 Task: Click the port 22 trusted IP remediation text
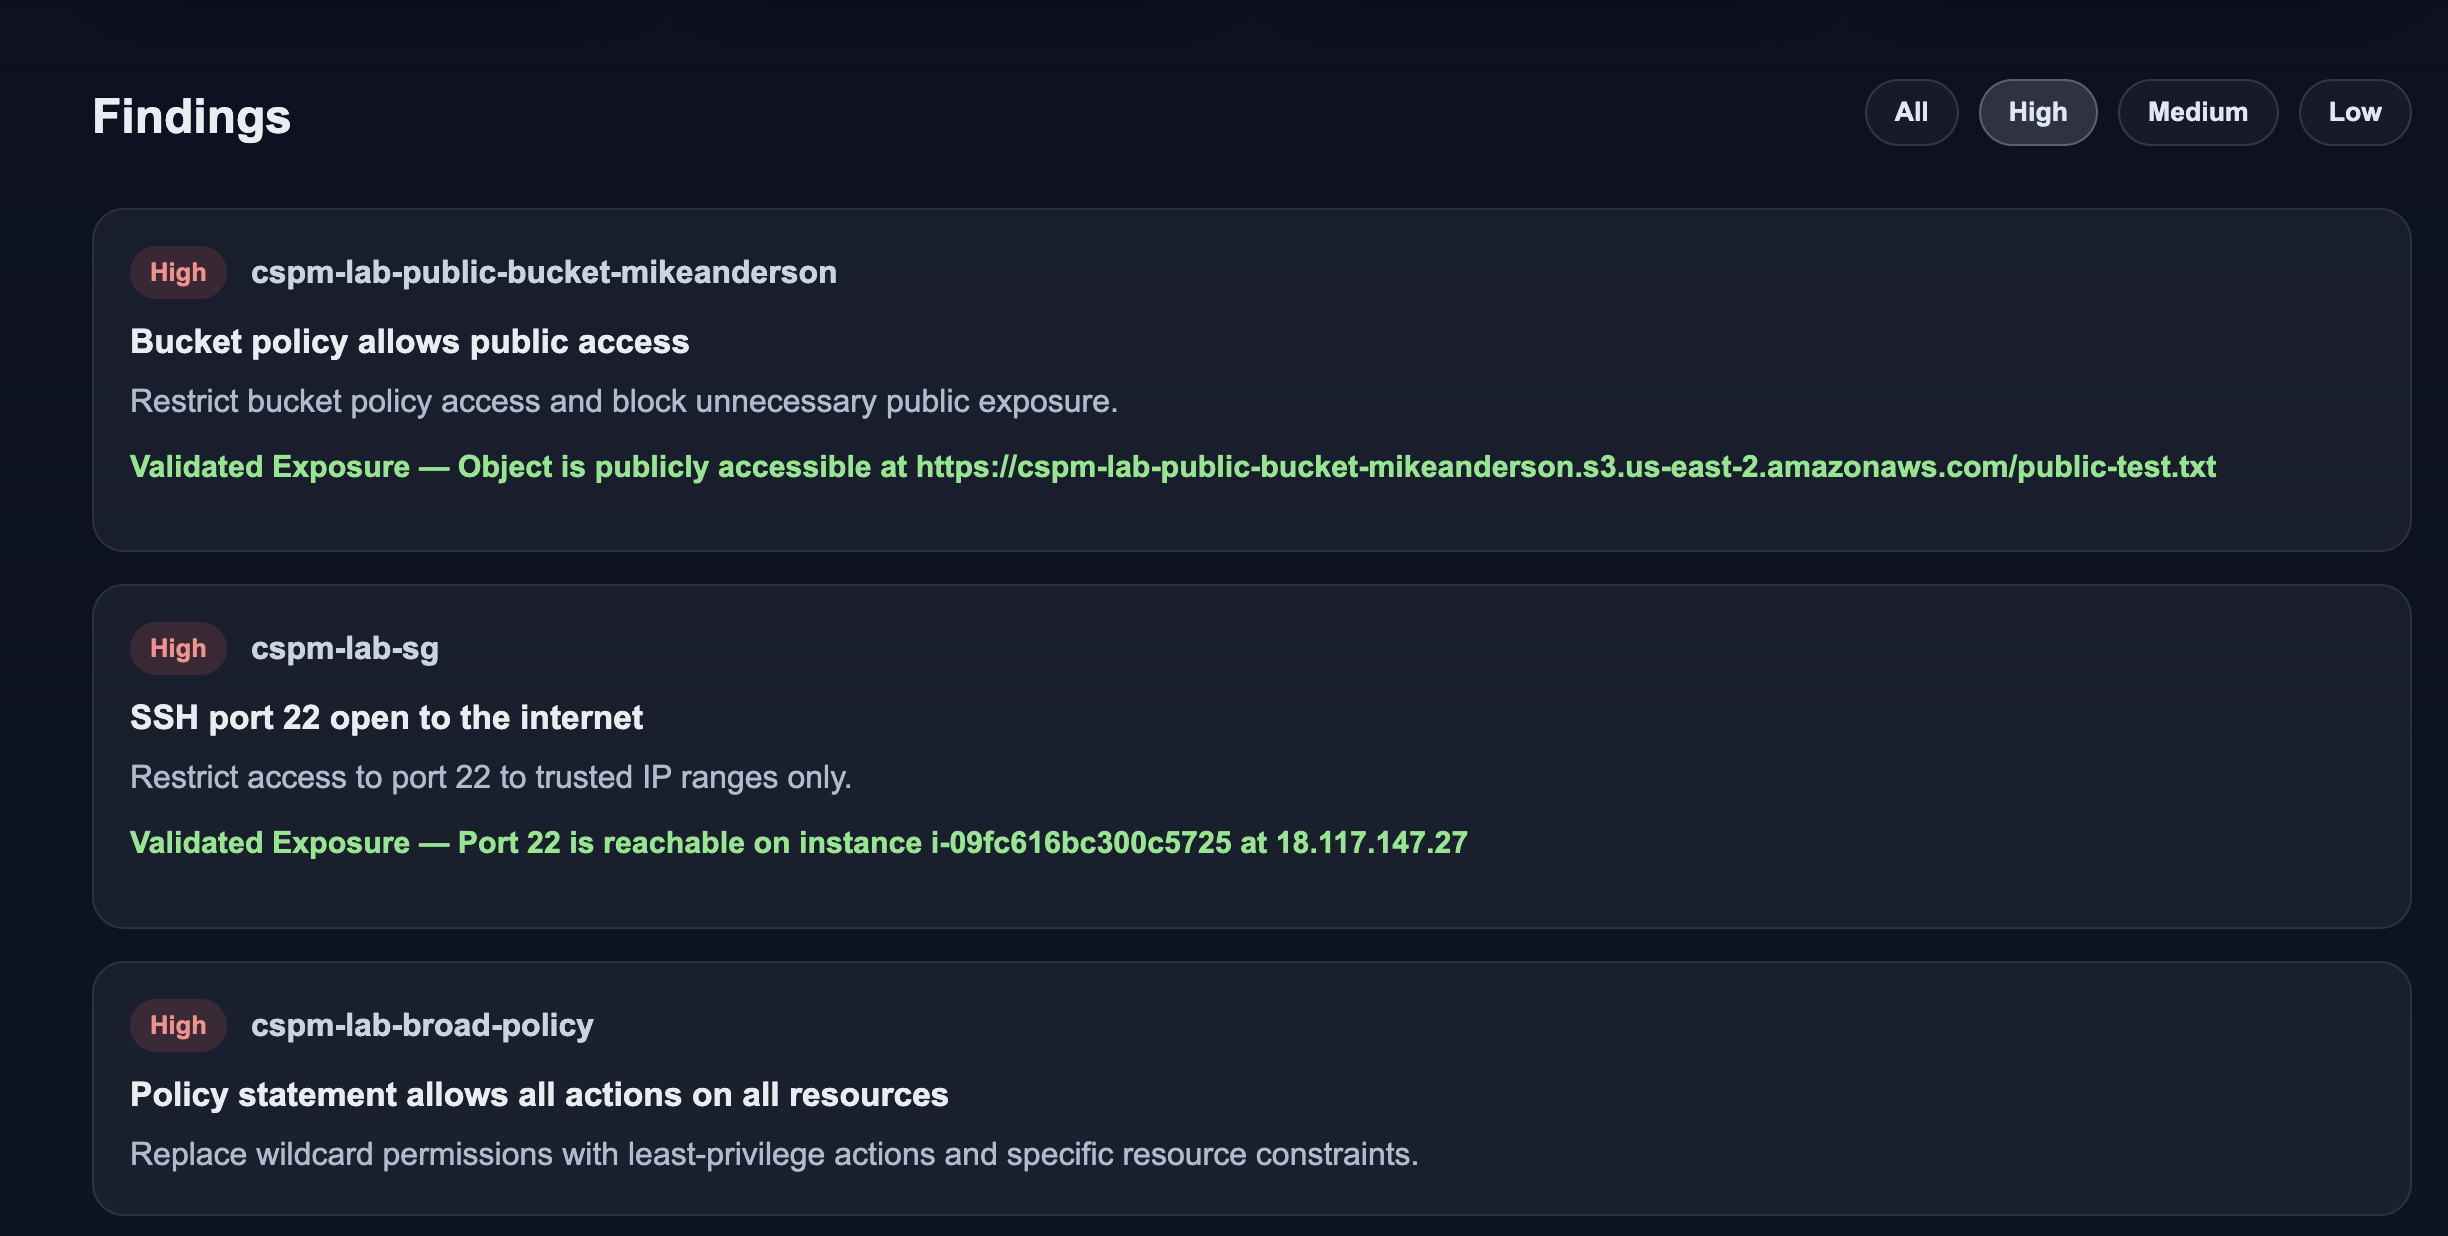(490, 777)
